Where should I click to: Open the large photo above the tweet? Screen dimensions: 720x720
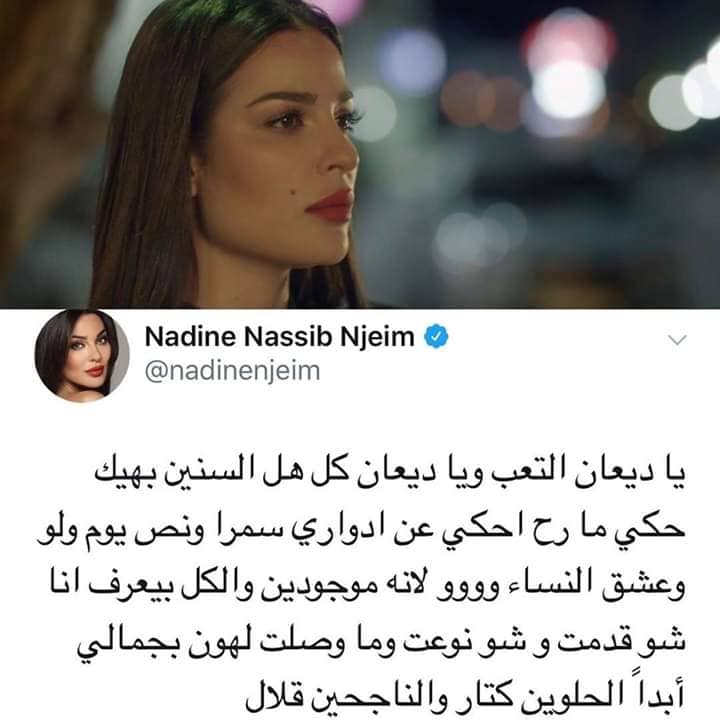pyautogui.click(x=360, y=154)
